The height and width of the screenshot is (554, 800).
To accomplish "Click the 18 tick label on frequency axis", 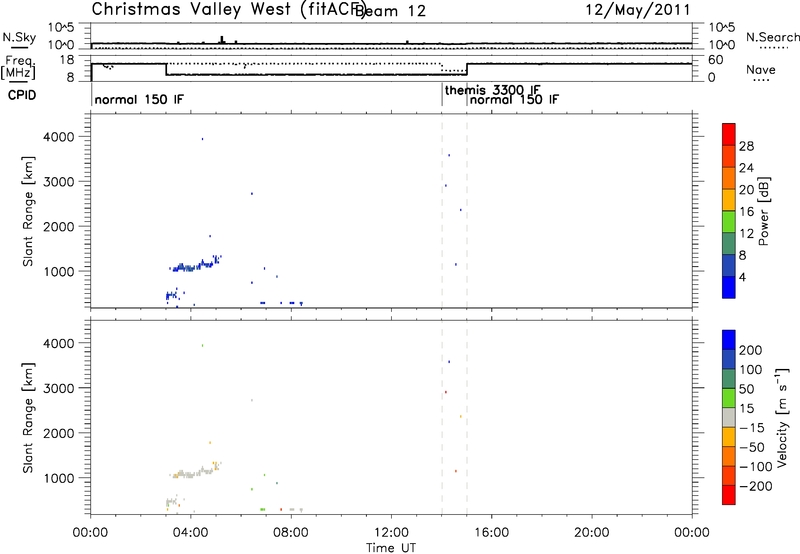I will (x=67, y=60).
